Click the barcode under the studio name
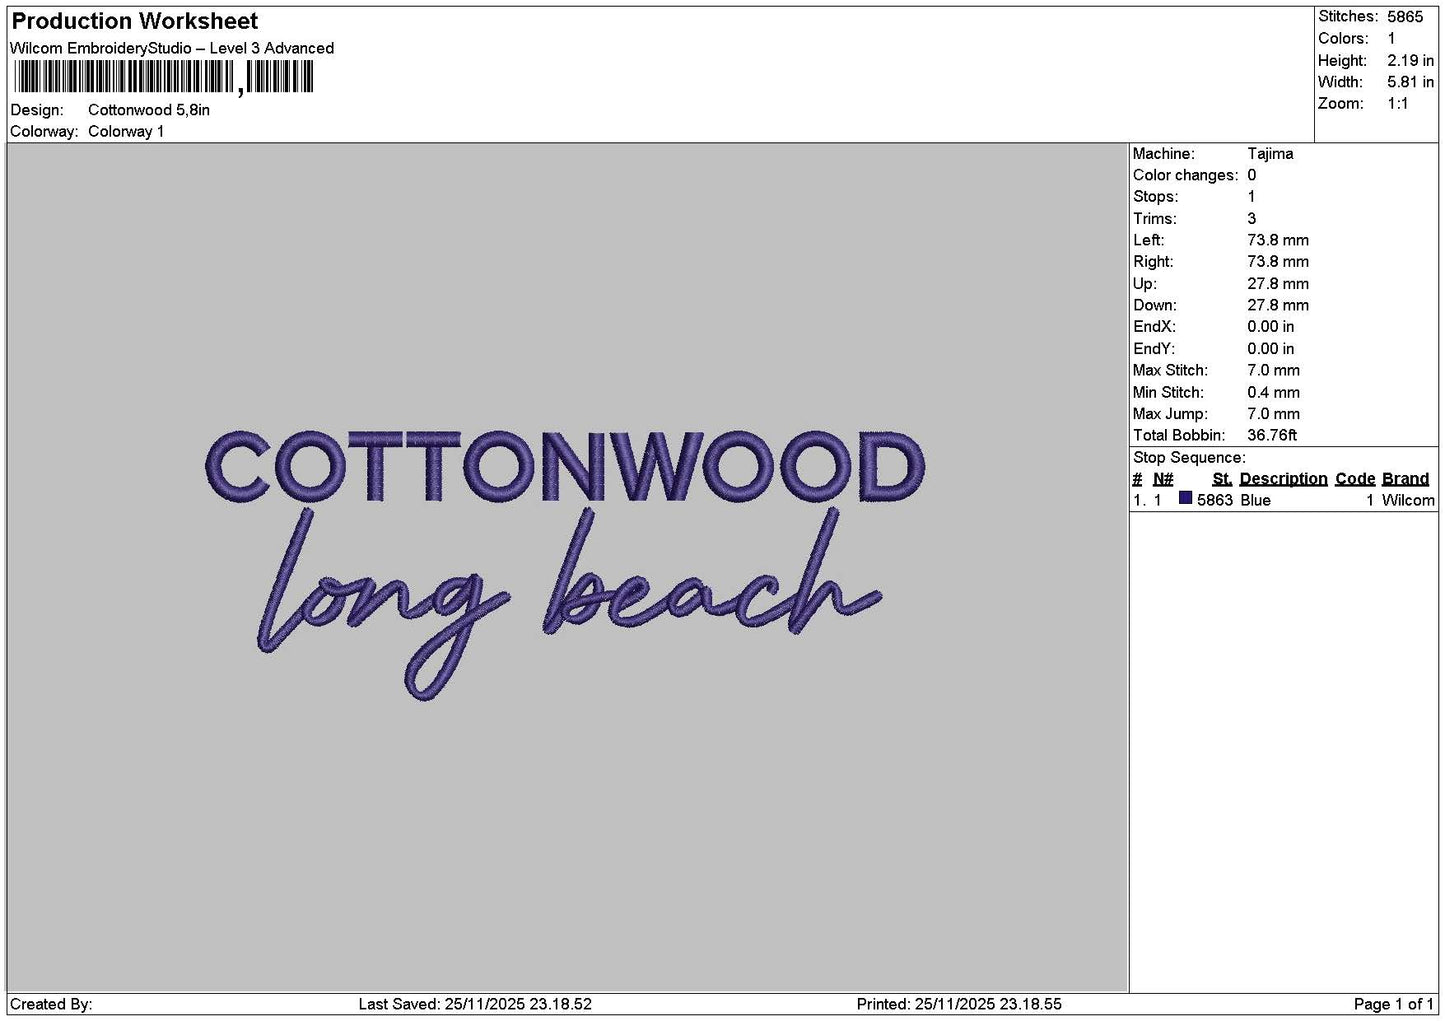 tap(164, 77)
